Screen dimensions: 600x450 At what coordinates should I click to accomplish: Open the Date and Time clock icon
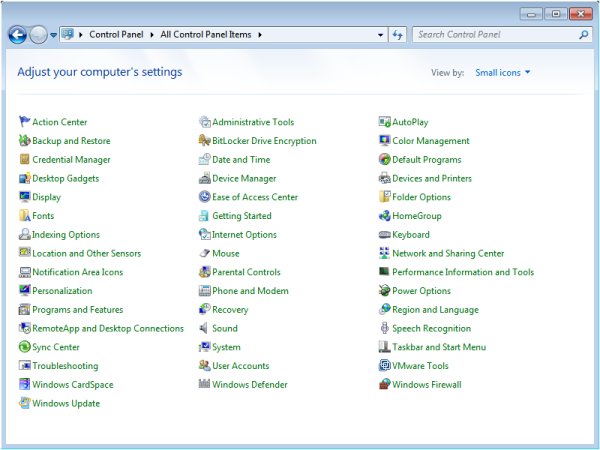click(x=205, y=159)
